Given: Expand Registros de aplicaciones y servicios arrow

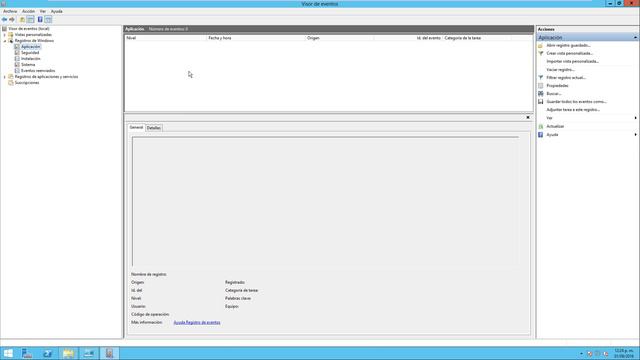Looking at the screenshot, I should [x=5, y=77].
